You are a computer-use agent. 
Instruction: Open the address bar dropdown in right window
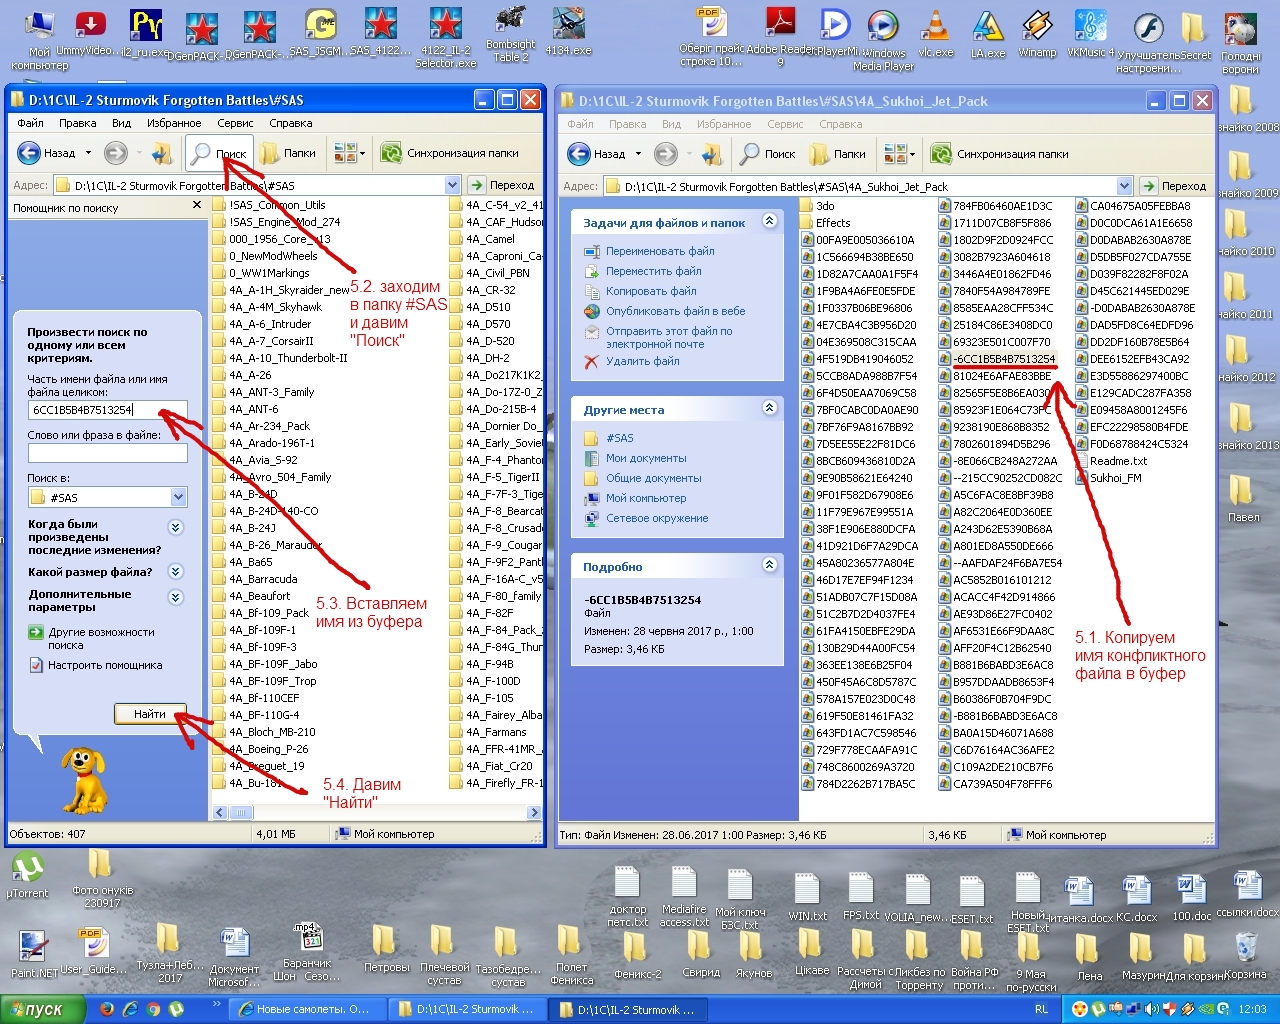click(1125, 186)
